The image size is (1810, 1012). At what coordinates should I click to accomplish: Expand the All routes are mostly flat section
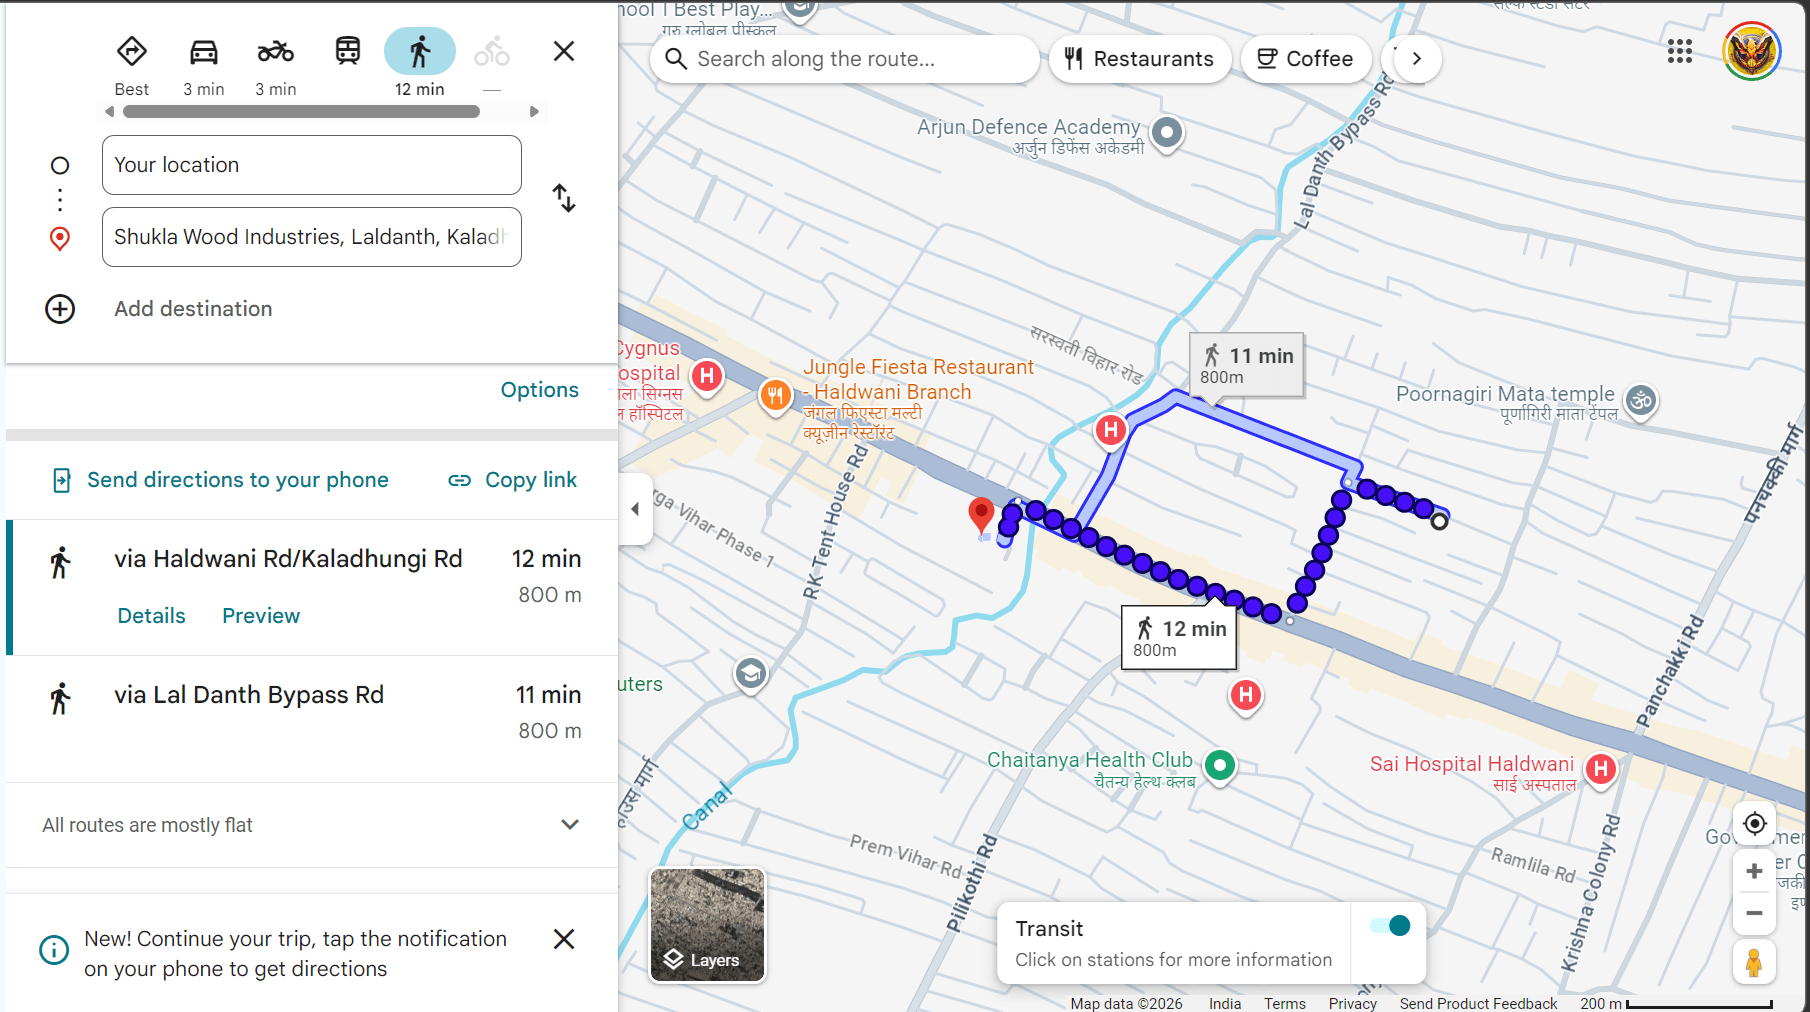click(x=312, y=825)
